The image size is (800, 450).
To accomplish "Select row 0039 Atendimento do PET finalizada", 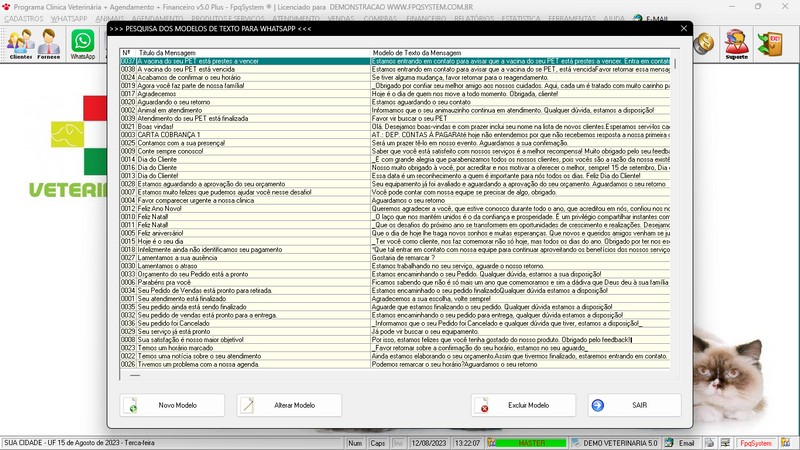I will [395, 118].
